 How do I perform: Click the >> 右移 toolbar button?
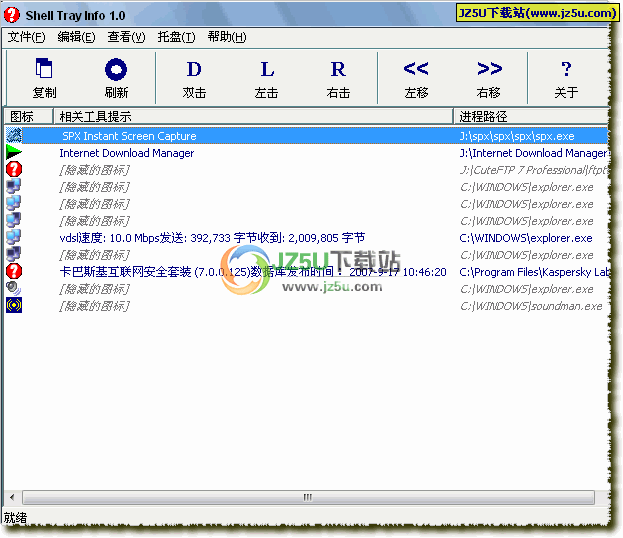pyautogui.click(x=489, y=78)
